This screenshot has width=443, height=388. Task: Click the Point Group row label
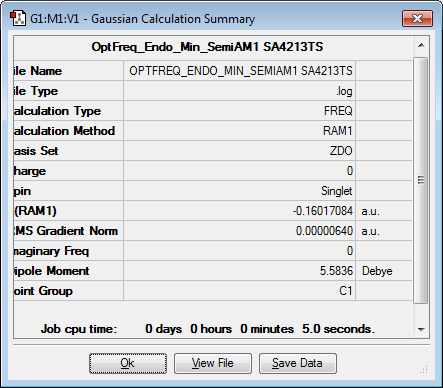[x=43, y=291]
